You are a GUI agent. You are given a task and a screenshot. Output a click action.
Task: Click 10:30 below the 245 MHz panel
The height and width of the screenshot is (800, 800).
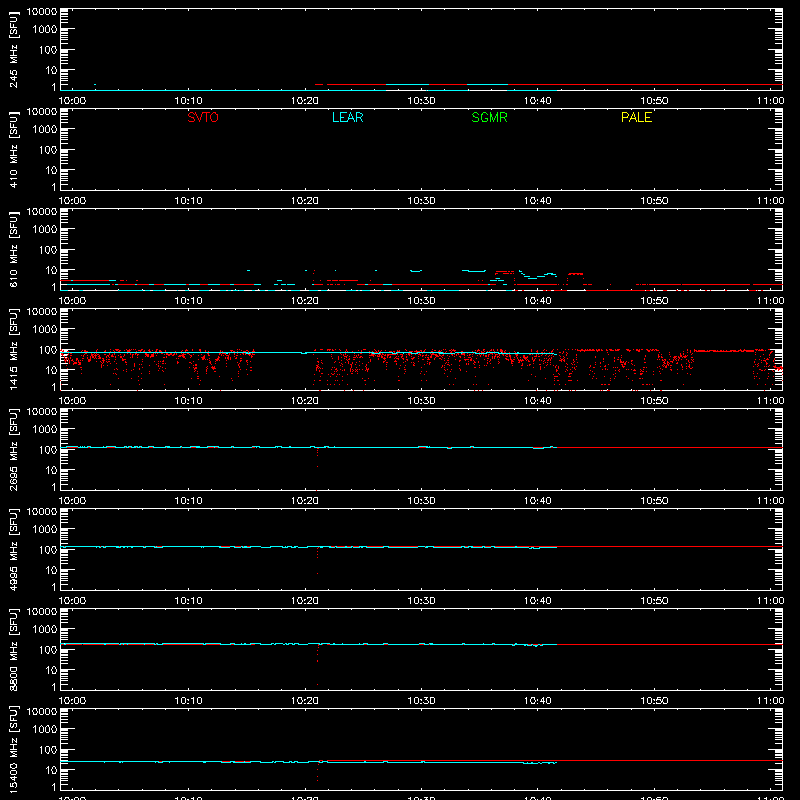click(x=421, y=101)
